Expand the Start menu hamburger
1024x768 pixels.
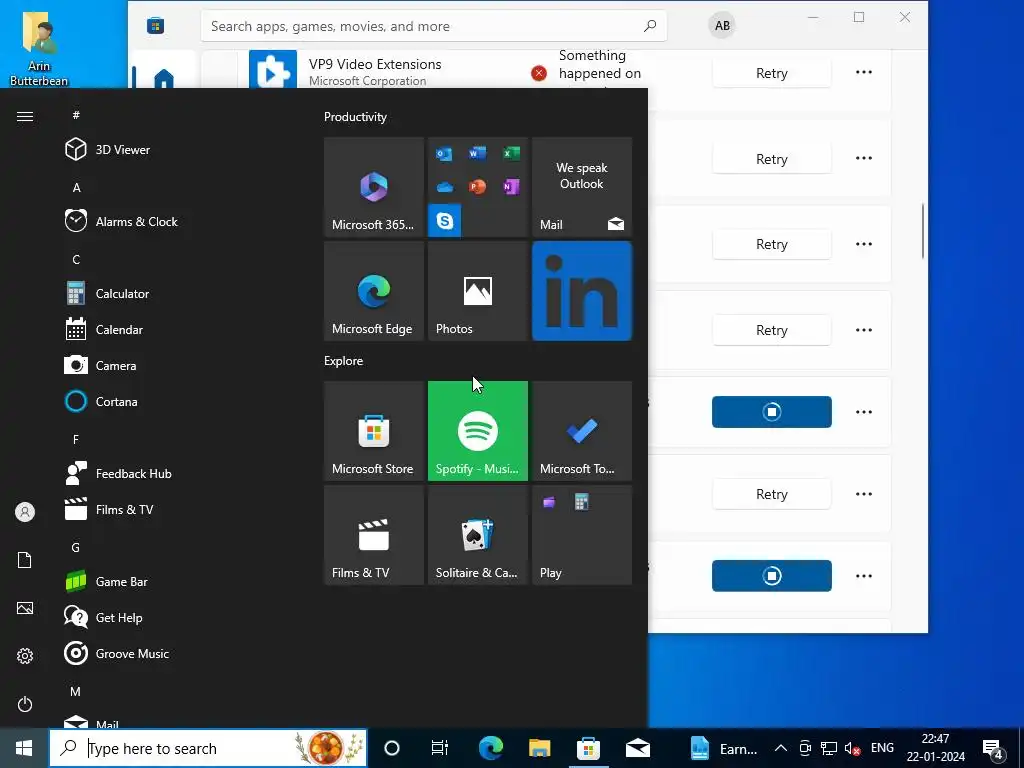coord(25,116)
